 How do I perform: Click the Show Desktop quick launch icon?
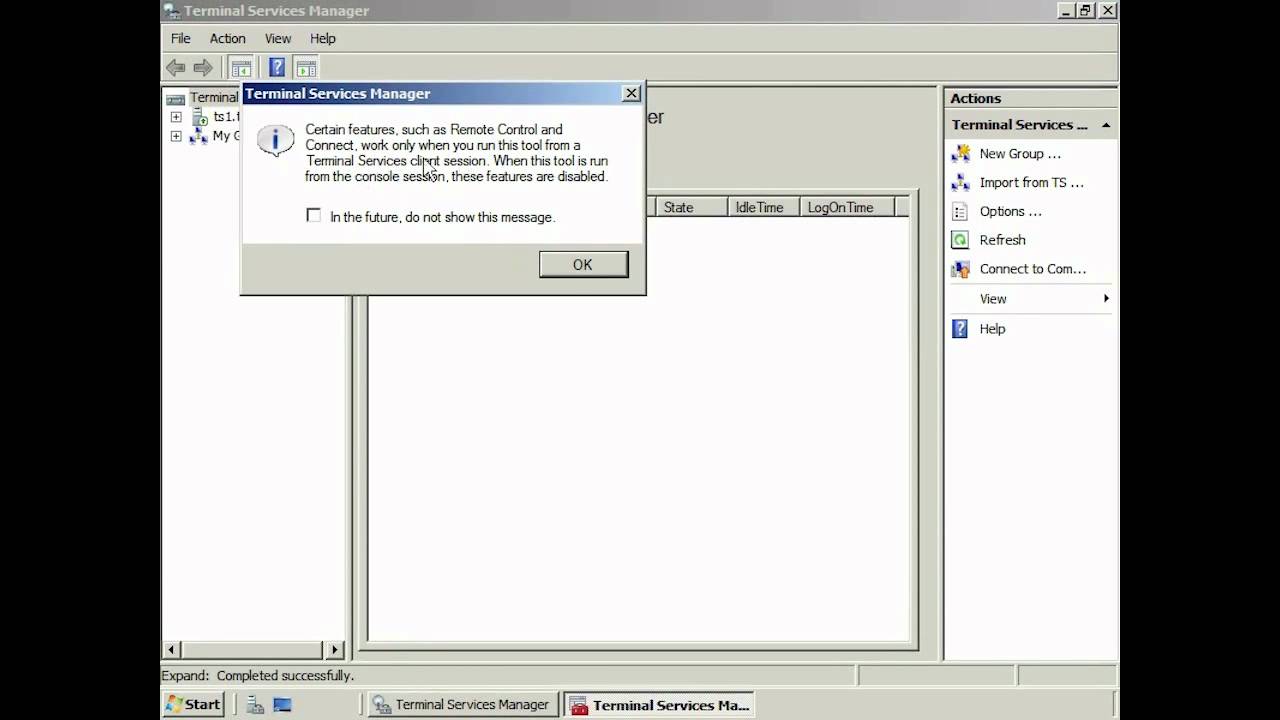point(282,705)
